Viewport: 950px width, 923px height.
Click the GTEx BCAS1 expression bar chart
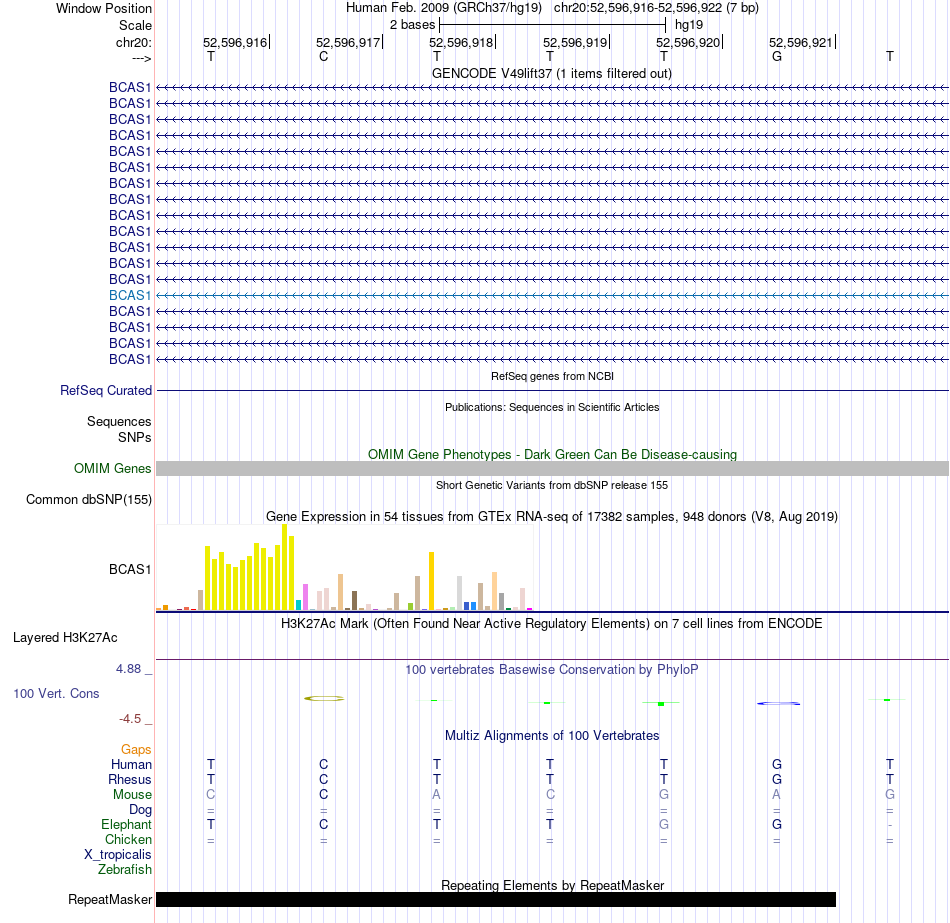[344, 567]
